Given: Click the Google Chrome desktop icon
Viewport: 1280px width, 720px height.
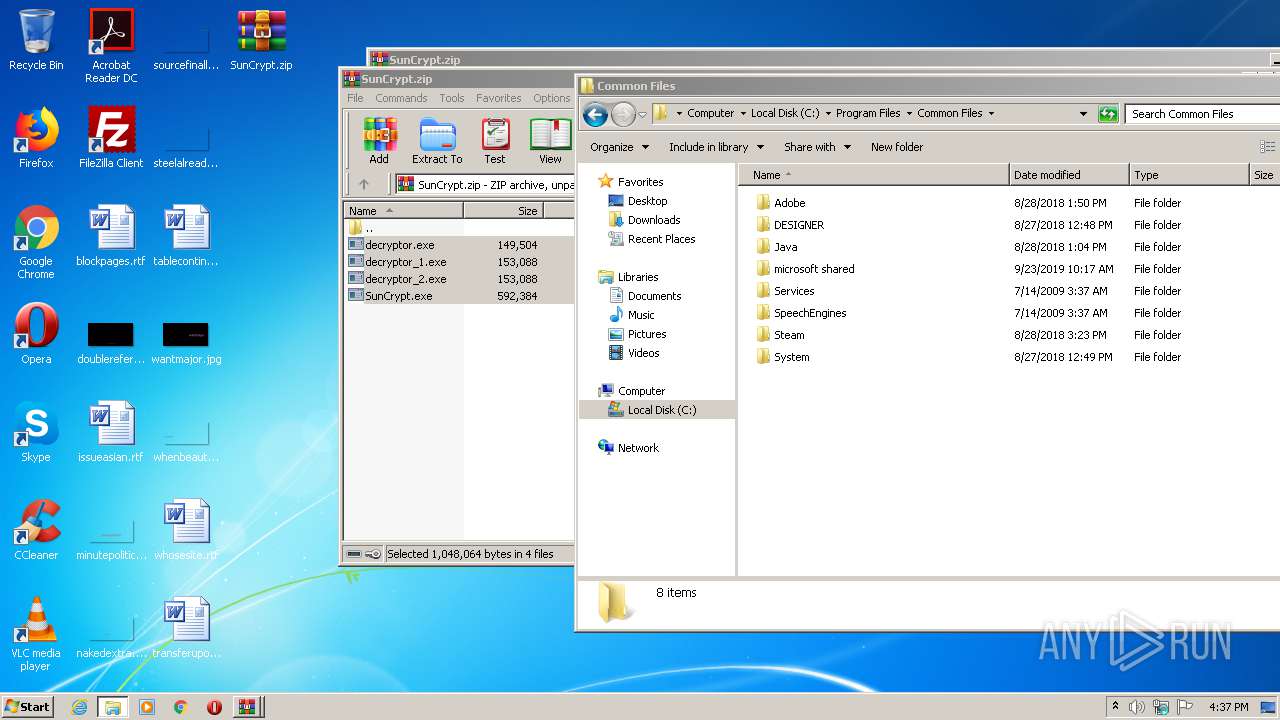Looking at the screenshot, I should [36, 242].
